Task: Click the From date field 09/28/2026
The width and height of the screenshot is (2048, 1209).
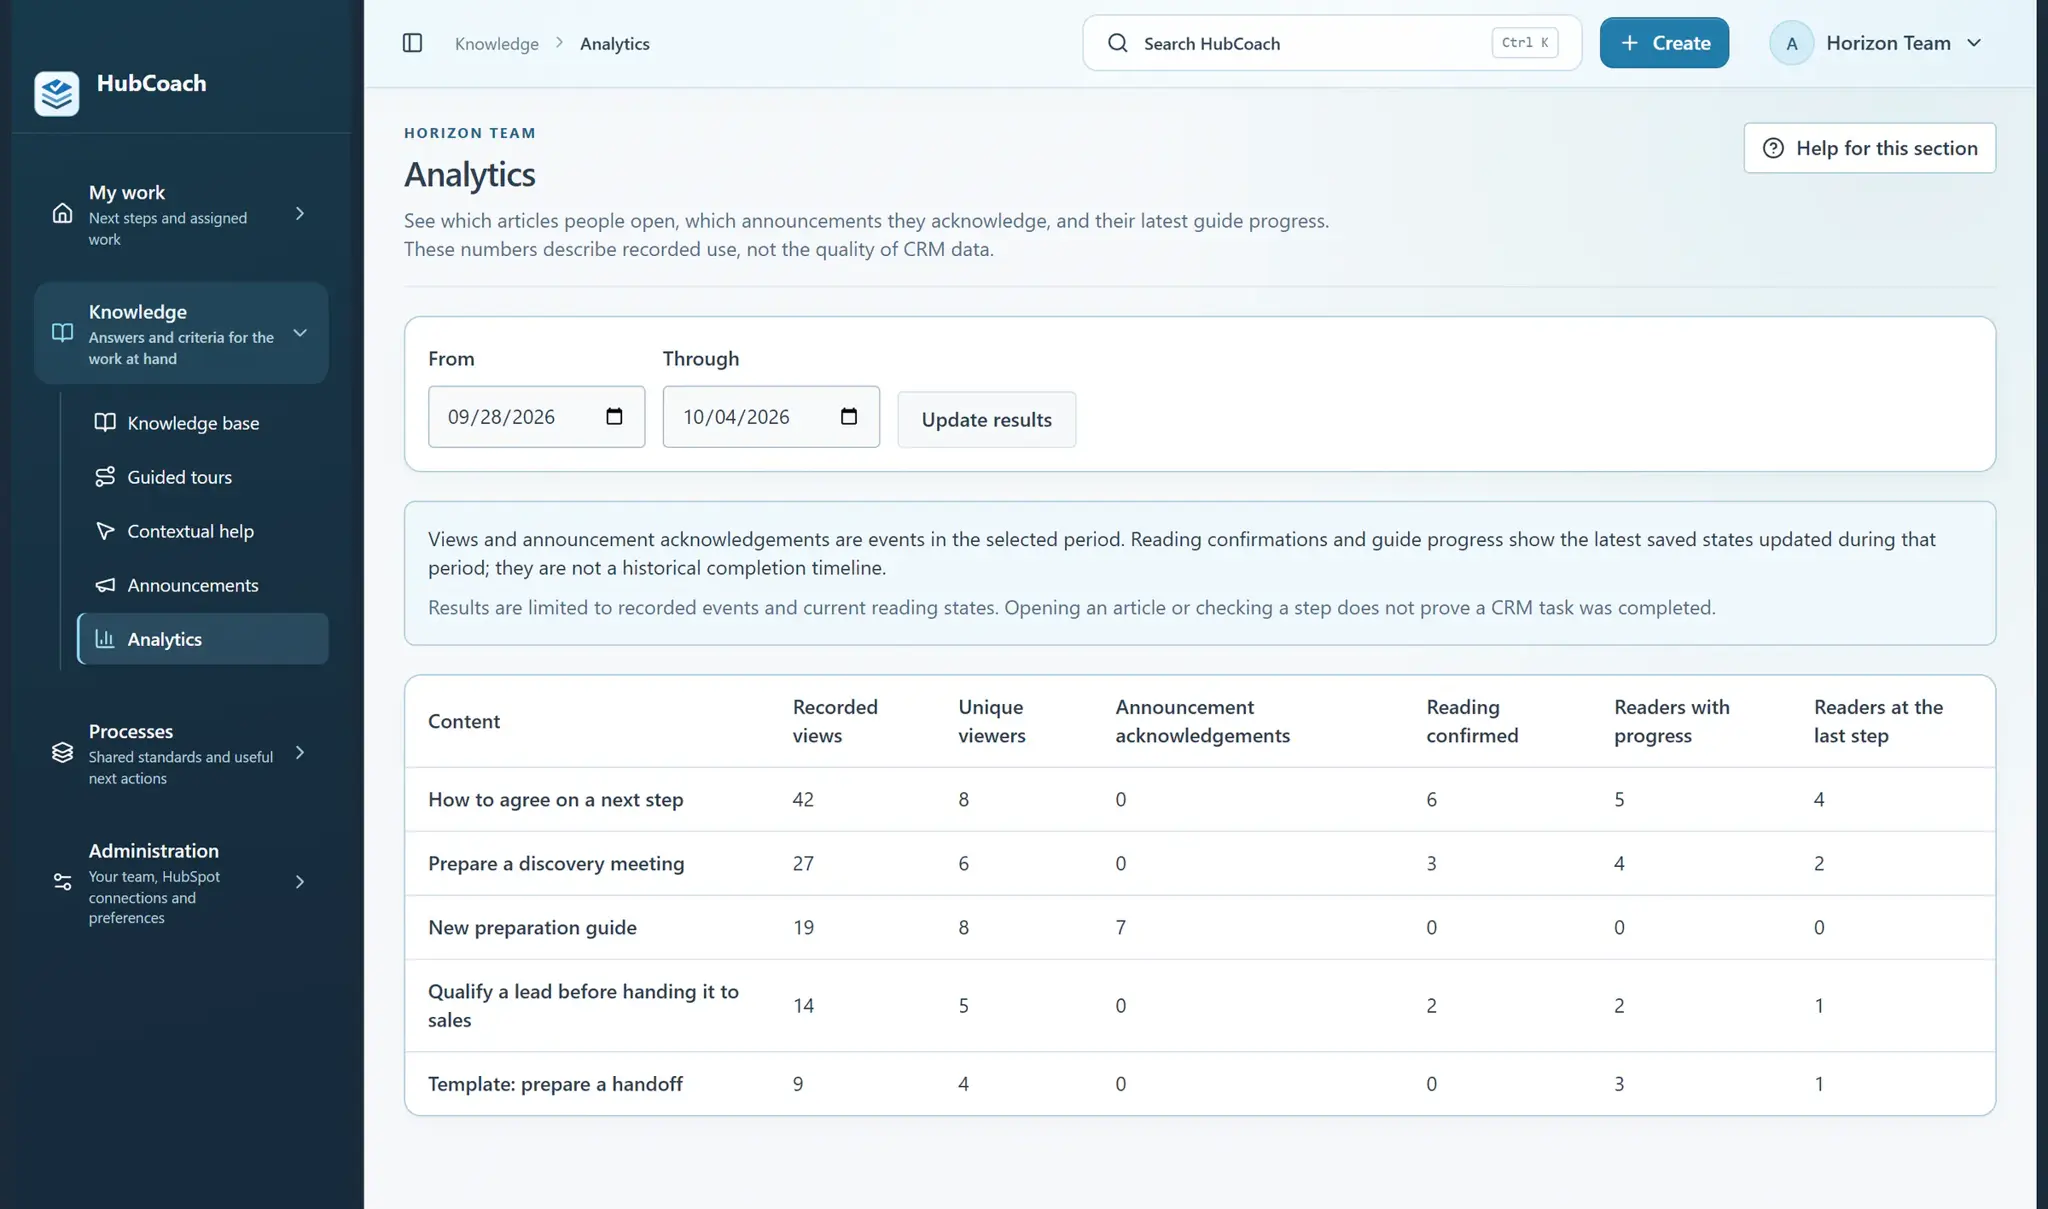Action: (536, 417)
